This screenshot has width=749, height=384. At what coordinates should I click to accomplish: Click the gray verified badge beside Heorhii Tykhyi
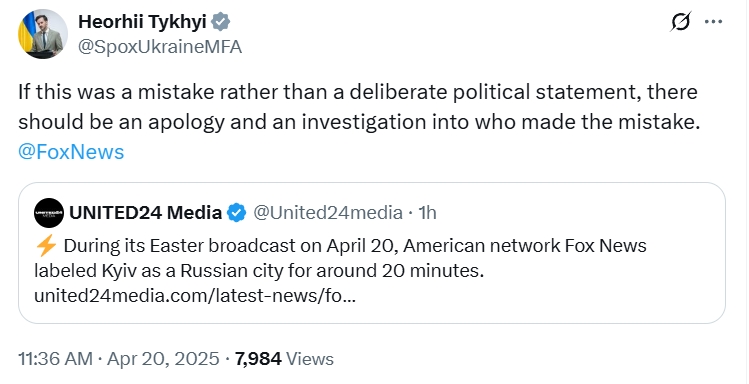pos(221,22)
